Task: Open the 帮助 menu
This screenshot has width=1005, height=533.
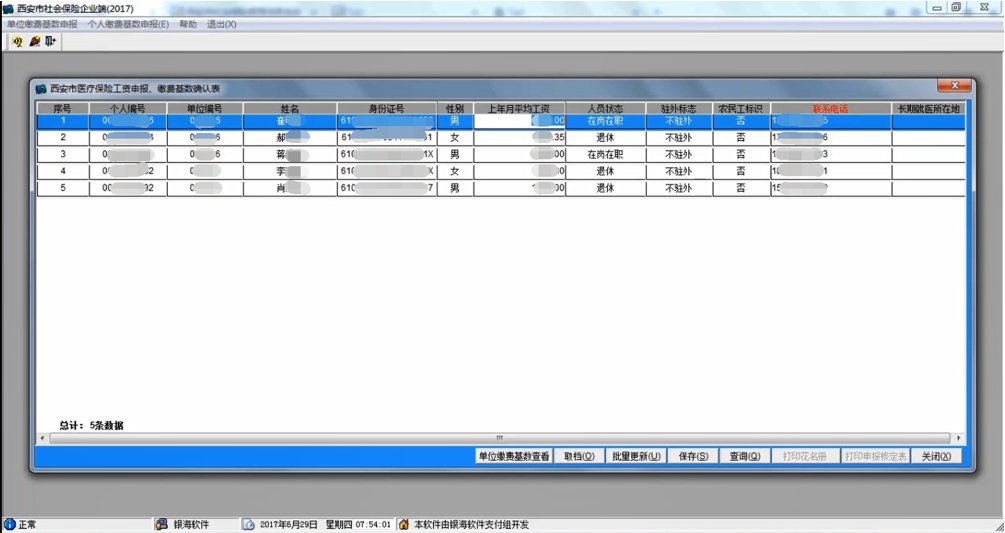Action: pyautogui.click(x=188, y=23)
